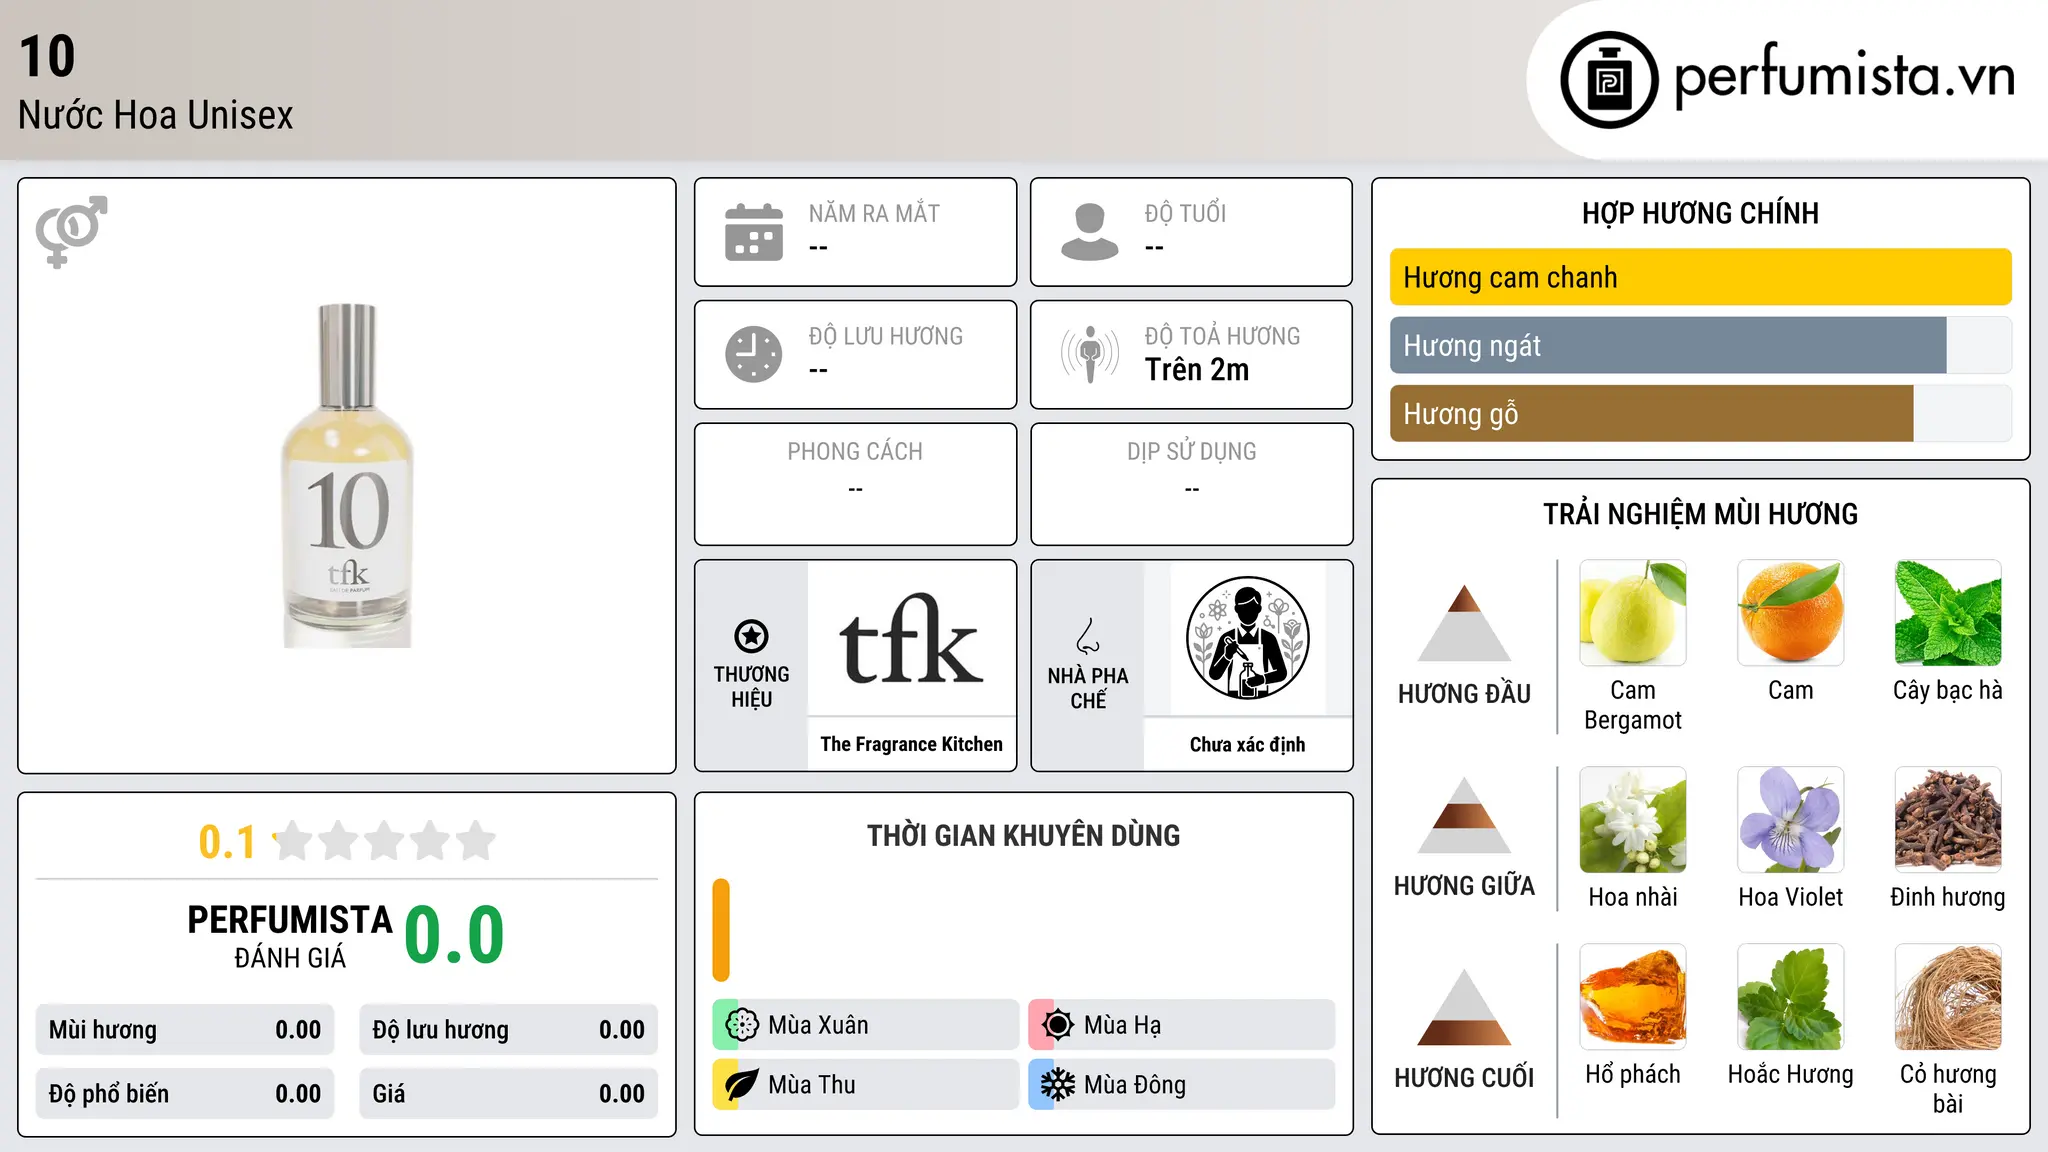
Task: Click the Hương đầu pyramid icon
Action: [1464, 623]
